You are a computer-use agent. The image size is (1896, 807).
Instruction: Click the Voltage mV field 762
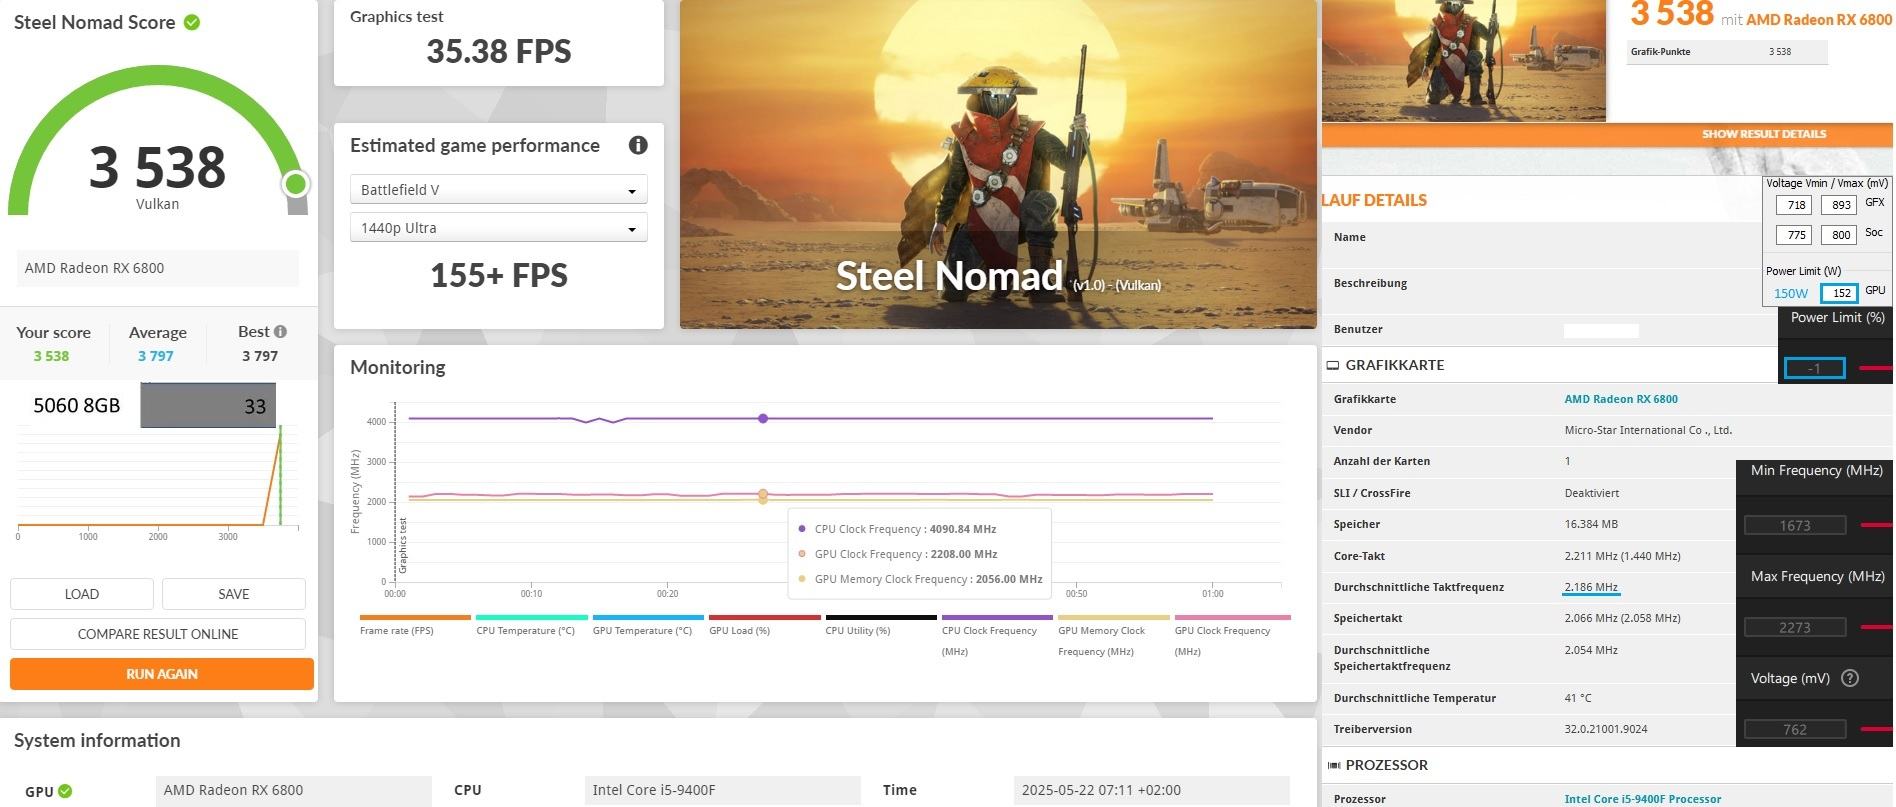pyautogui.click(x=1795, y=729)
